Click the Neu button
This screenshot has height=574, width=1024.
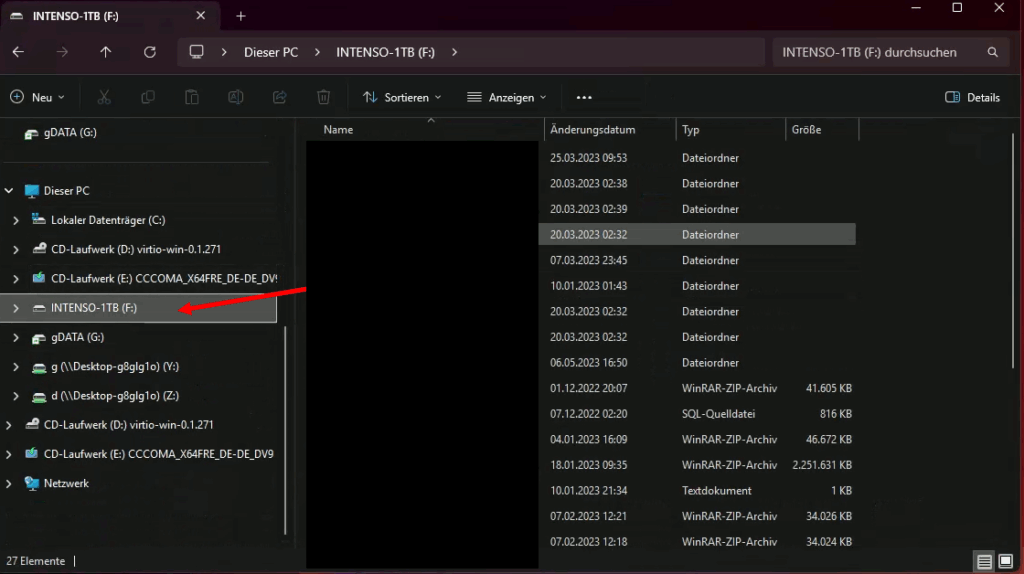tap(37, 97)
